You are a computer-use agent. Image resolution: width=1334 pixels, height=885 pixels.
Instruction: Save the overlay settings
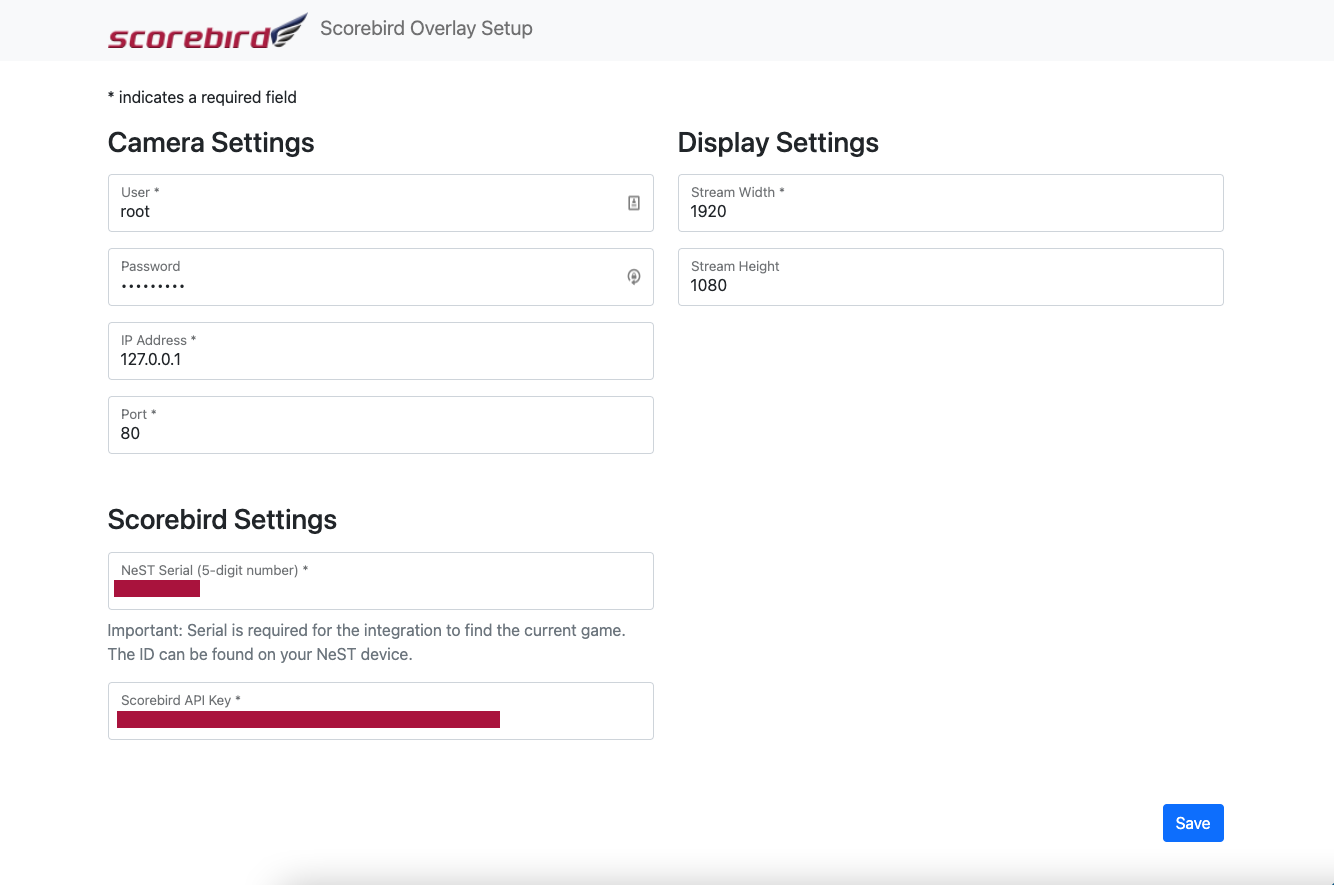pos(1193,823)
